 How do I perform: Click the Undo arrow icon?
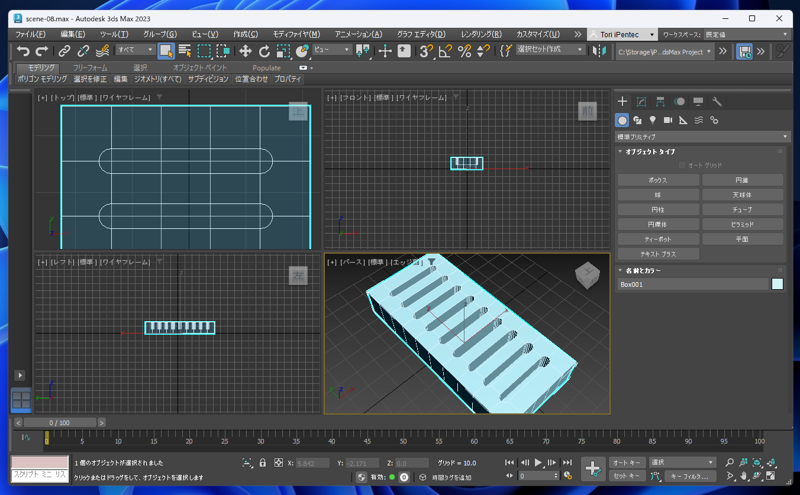pos(23,51)
